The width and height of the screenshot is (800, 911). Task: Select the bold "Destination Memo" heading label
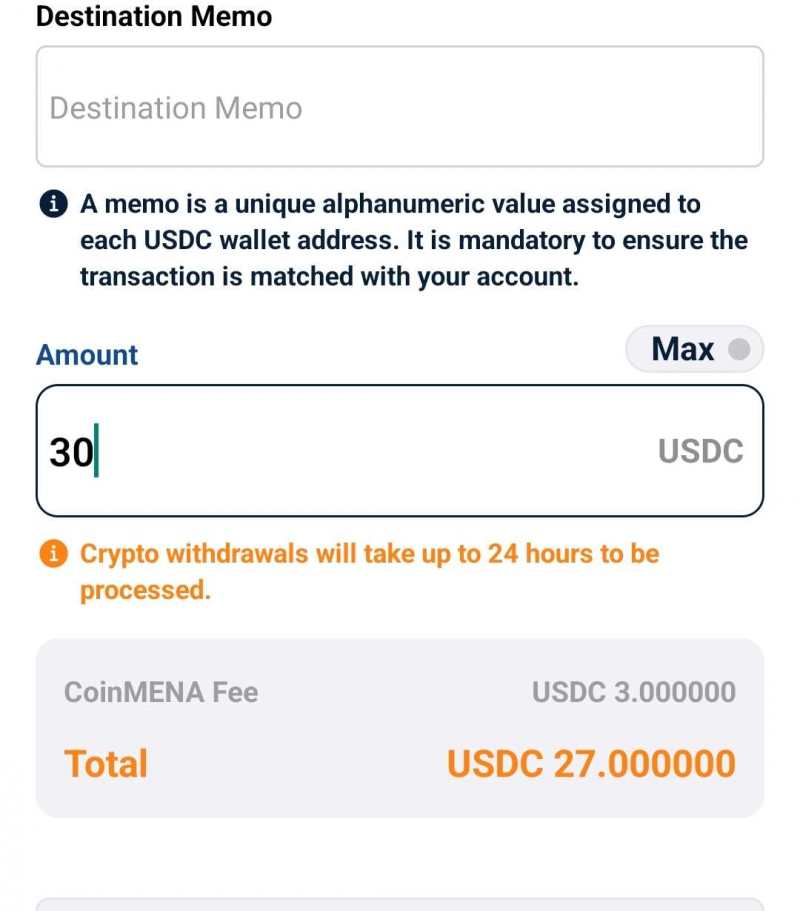pyautogui.click(x=153, y=17)
